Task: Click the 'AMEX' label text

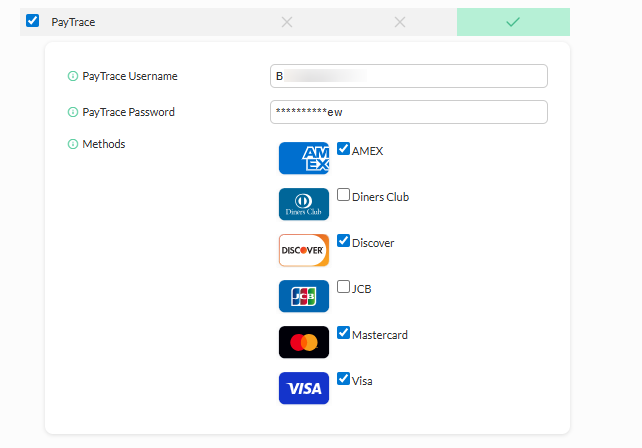Action: (367, 151)
